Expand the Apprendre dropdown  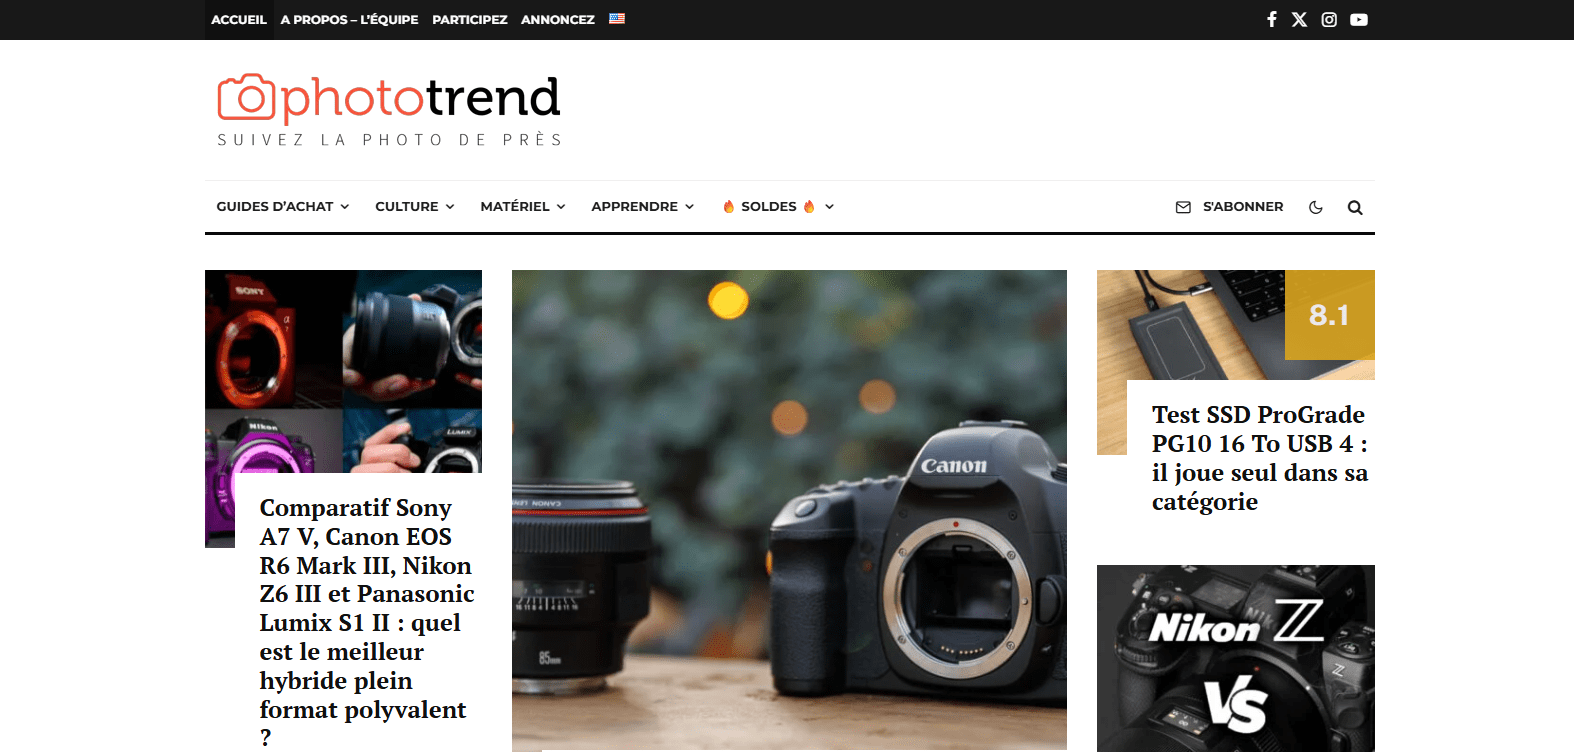point(643,206)
